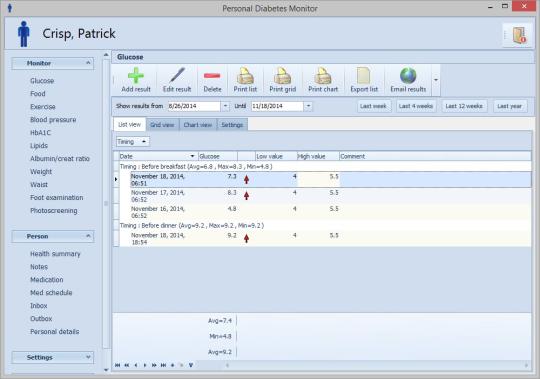Open Med schedule
This screenshot has width=540, height=379.
(x=51, y=293)
